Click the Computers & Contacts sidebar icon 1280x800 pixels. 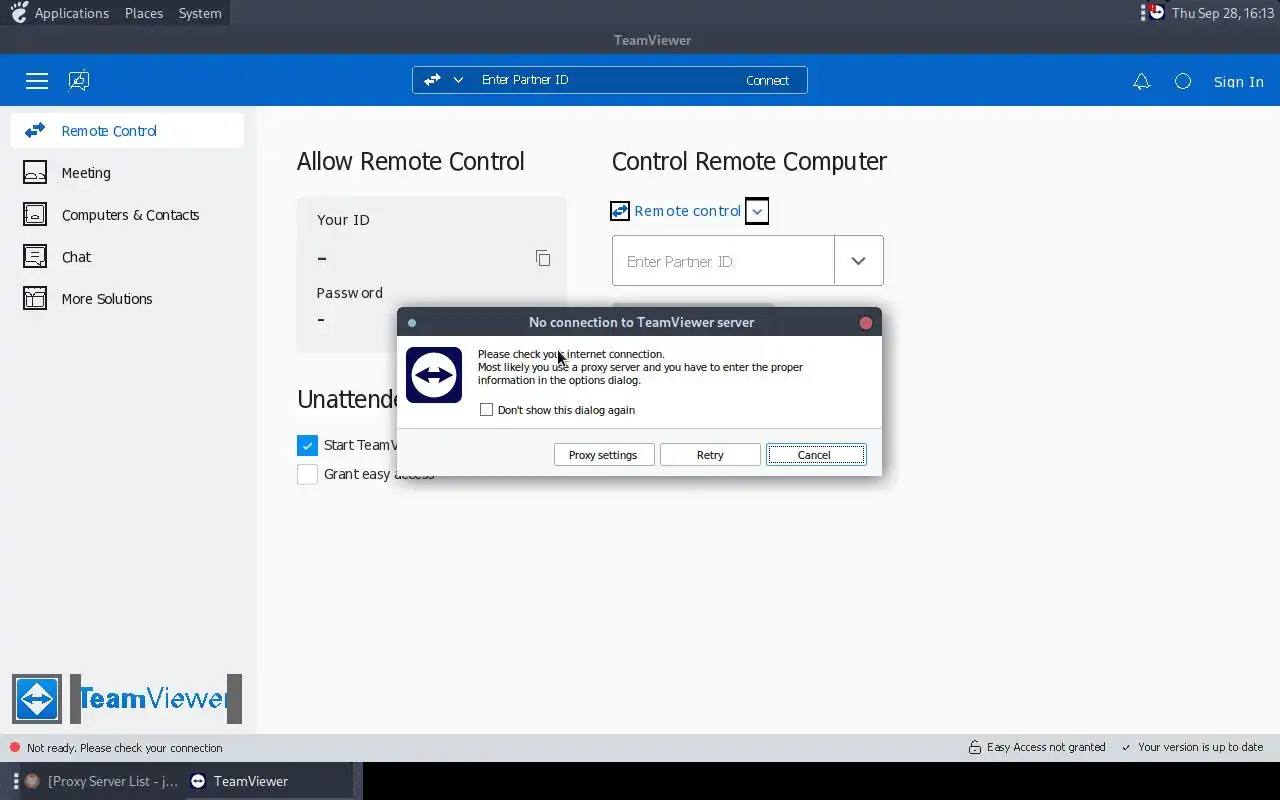35,215
